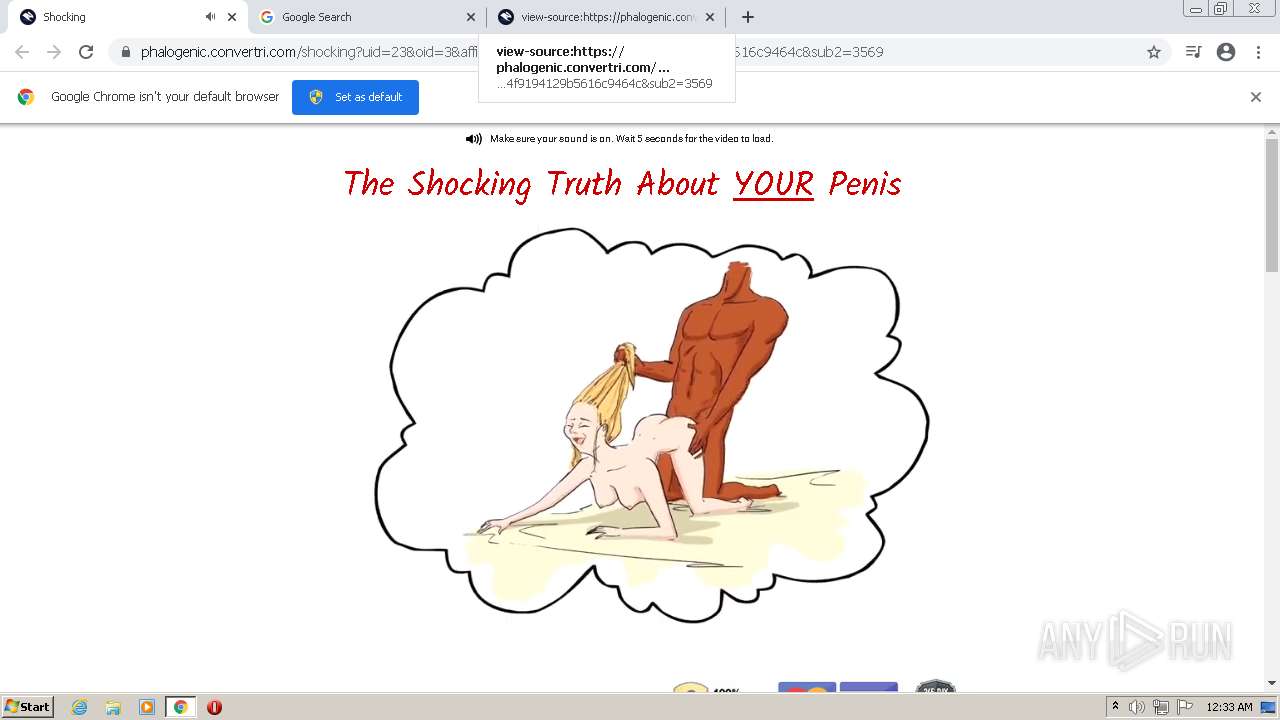View site security lock info
Screen dimensions: 1280x720
click(x=125, y=52)
